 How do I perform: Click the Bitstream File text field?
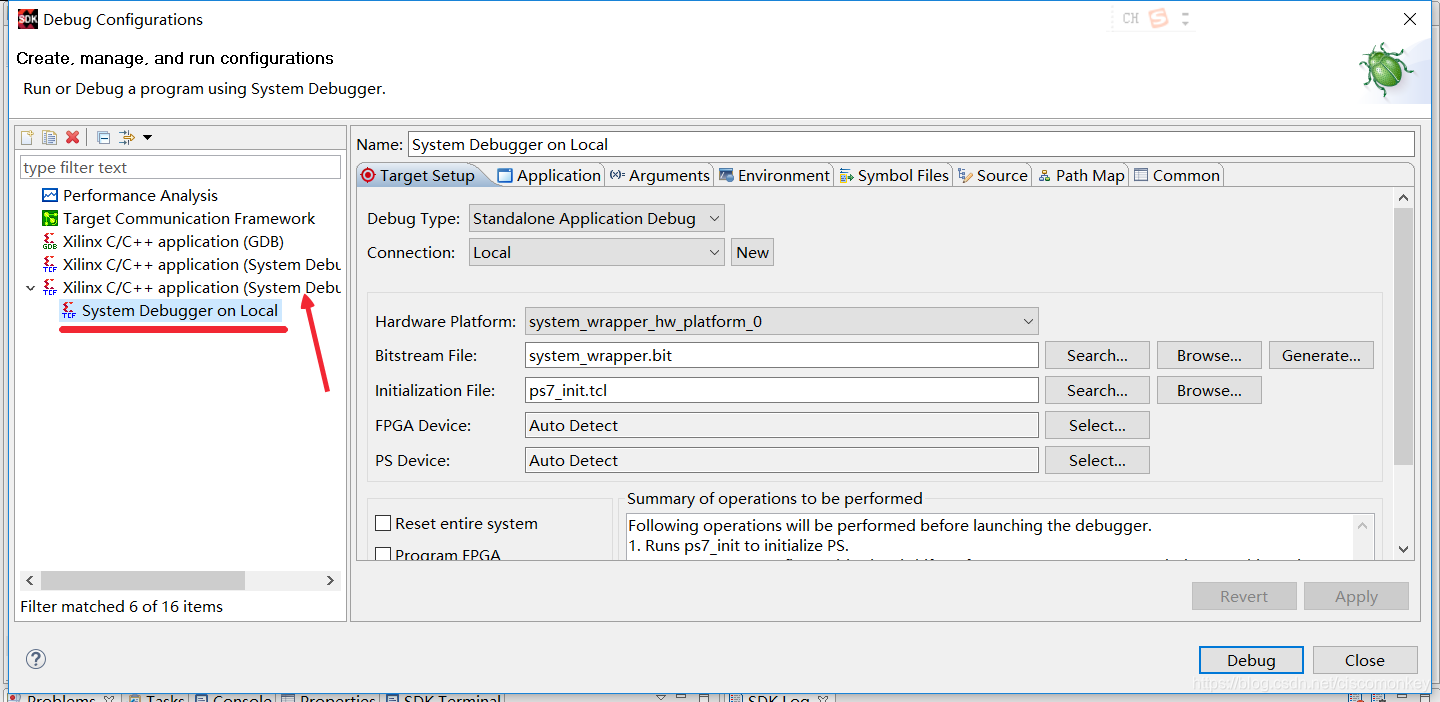pyautogui.click(x=782, y=355)
